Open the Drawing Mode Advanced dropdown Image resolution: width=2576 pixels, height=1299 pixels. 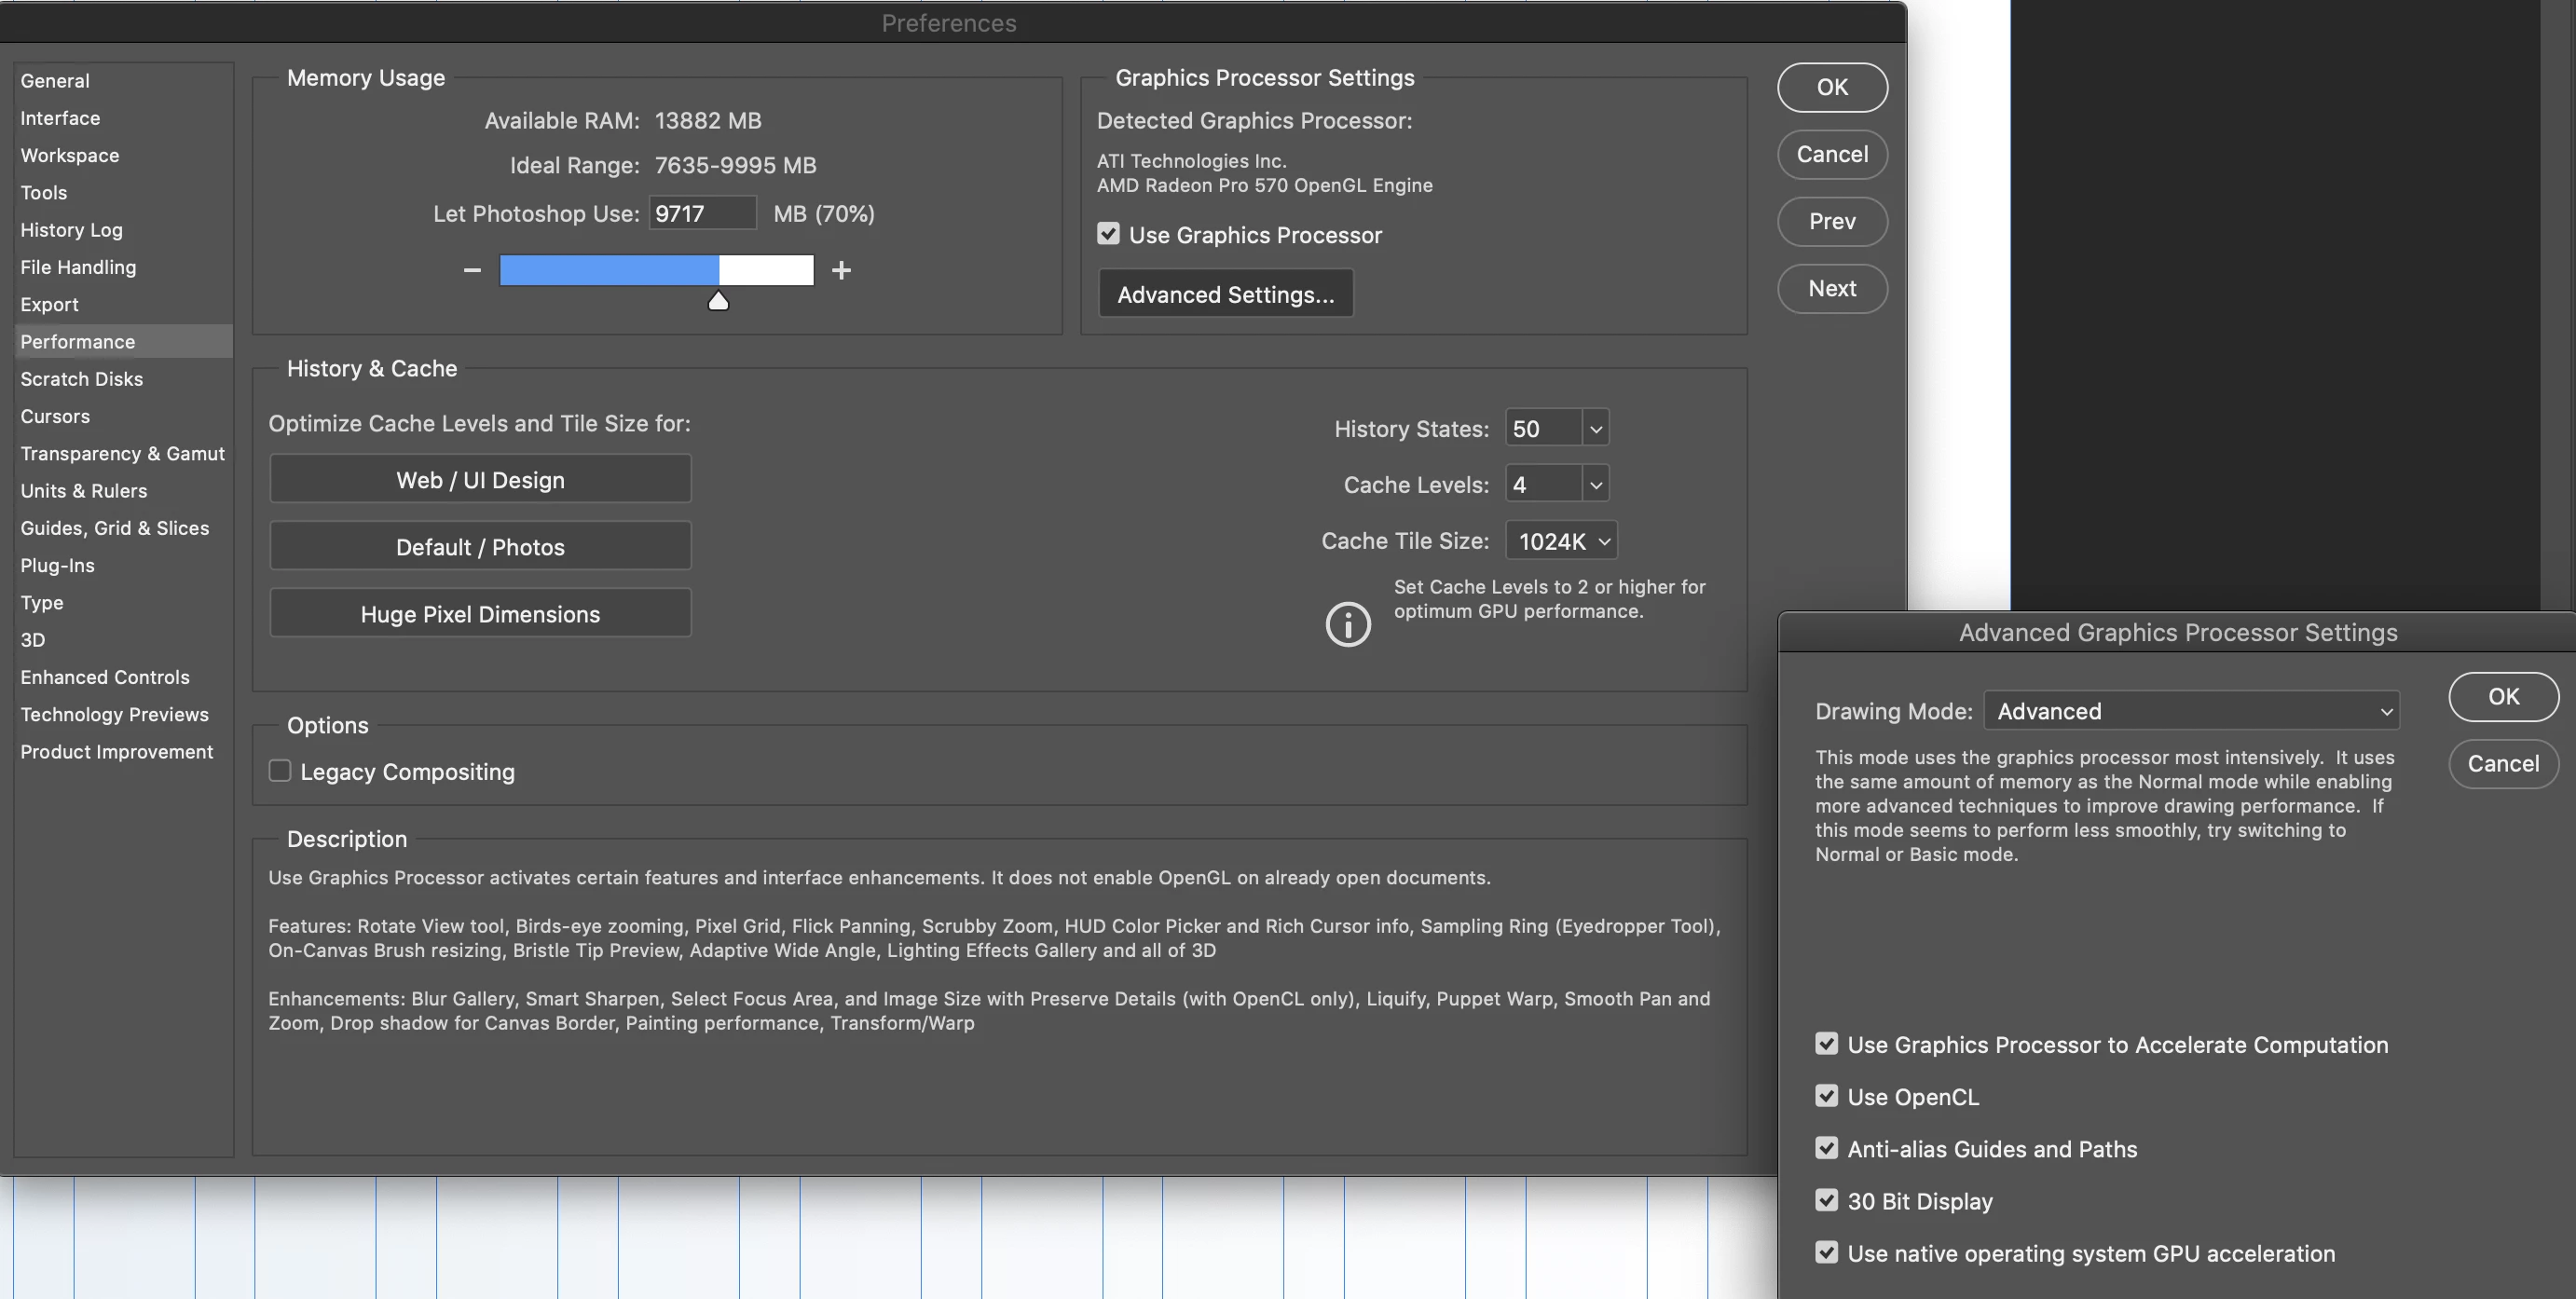[x=2190, y=711]
